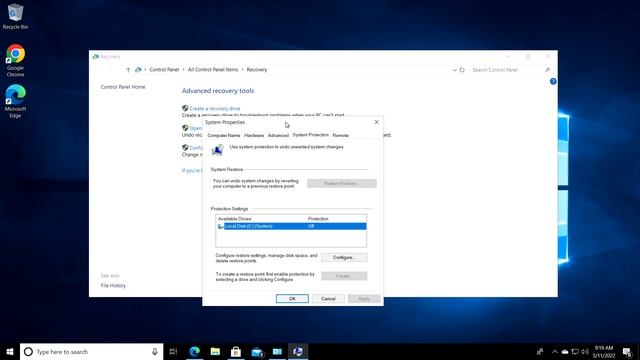Viewport: 640px width, 360px height.
Task: Click the Configure button
Action: coord(344,258)
